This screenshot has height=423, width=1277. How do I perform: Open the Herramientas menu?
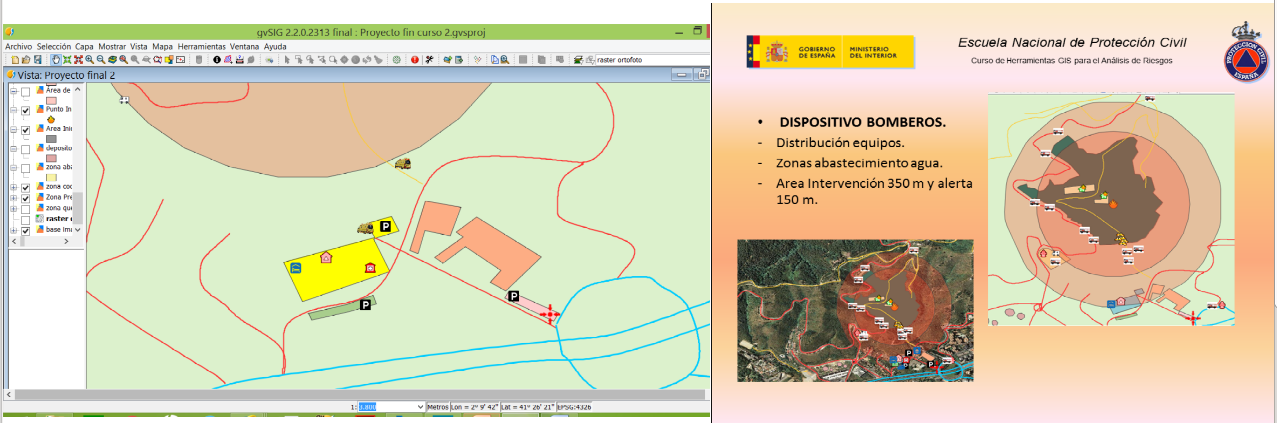tap(201, 46)
